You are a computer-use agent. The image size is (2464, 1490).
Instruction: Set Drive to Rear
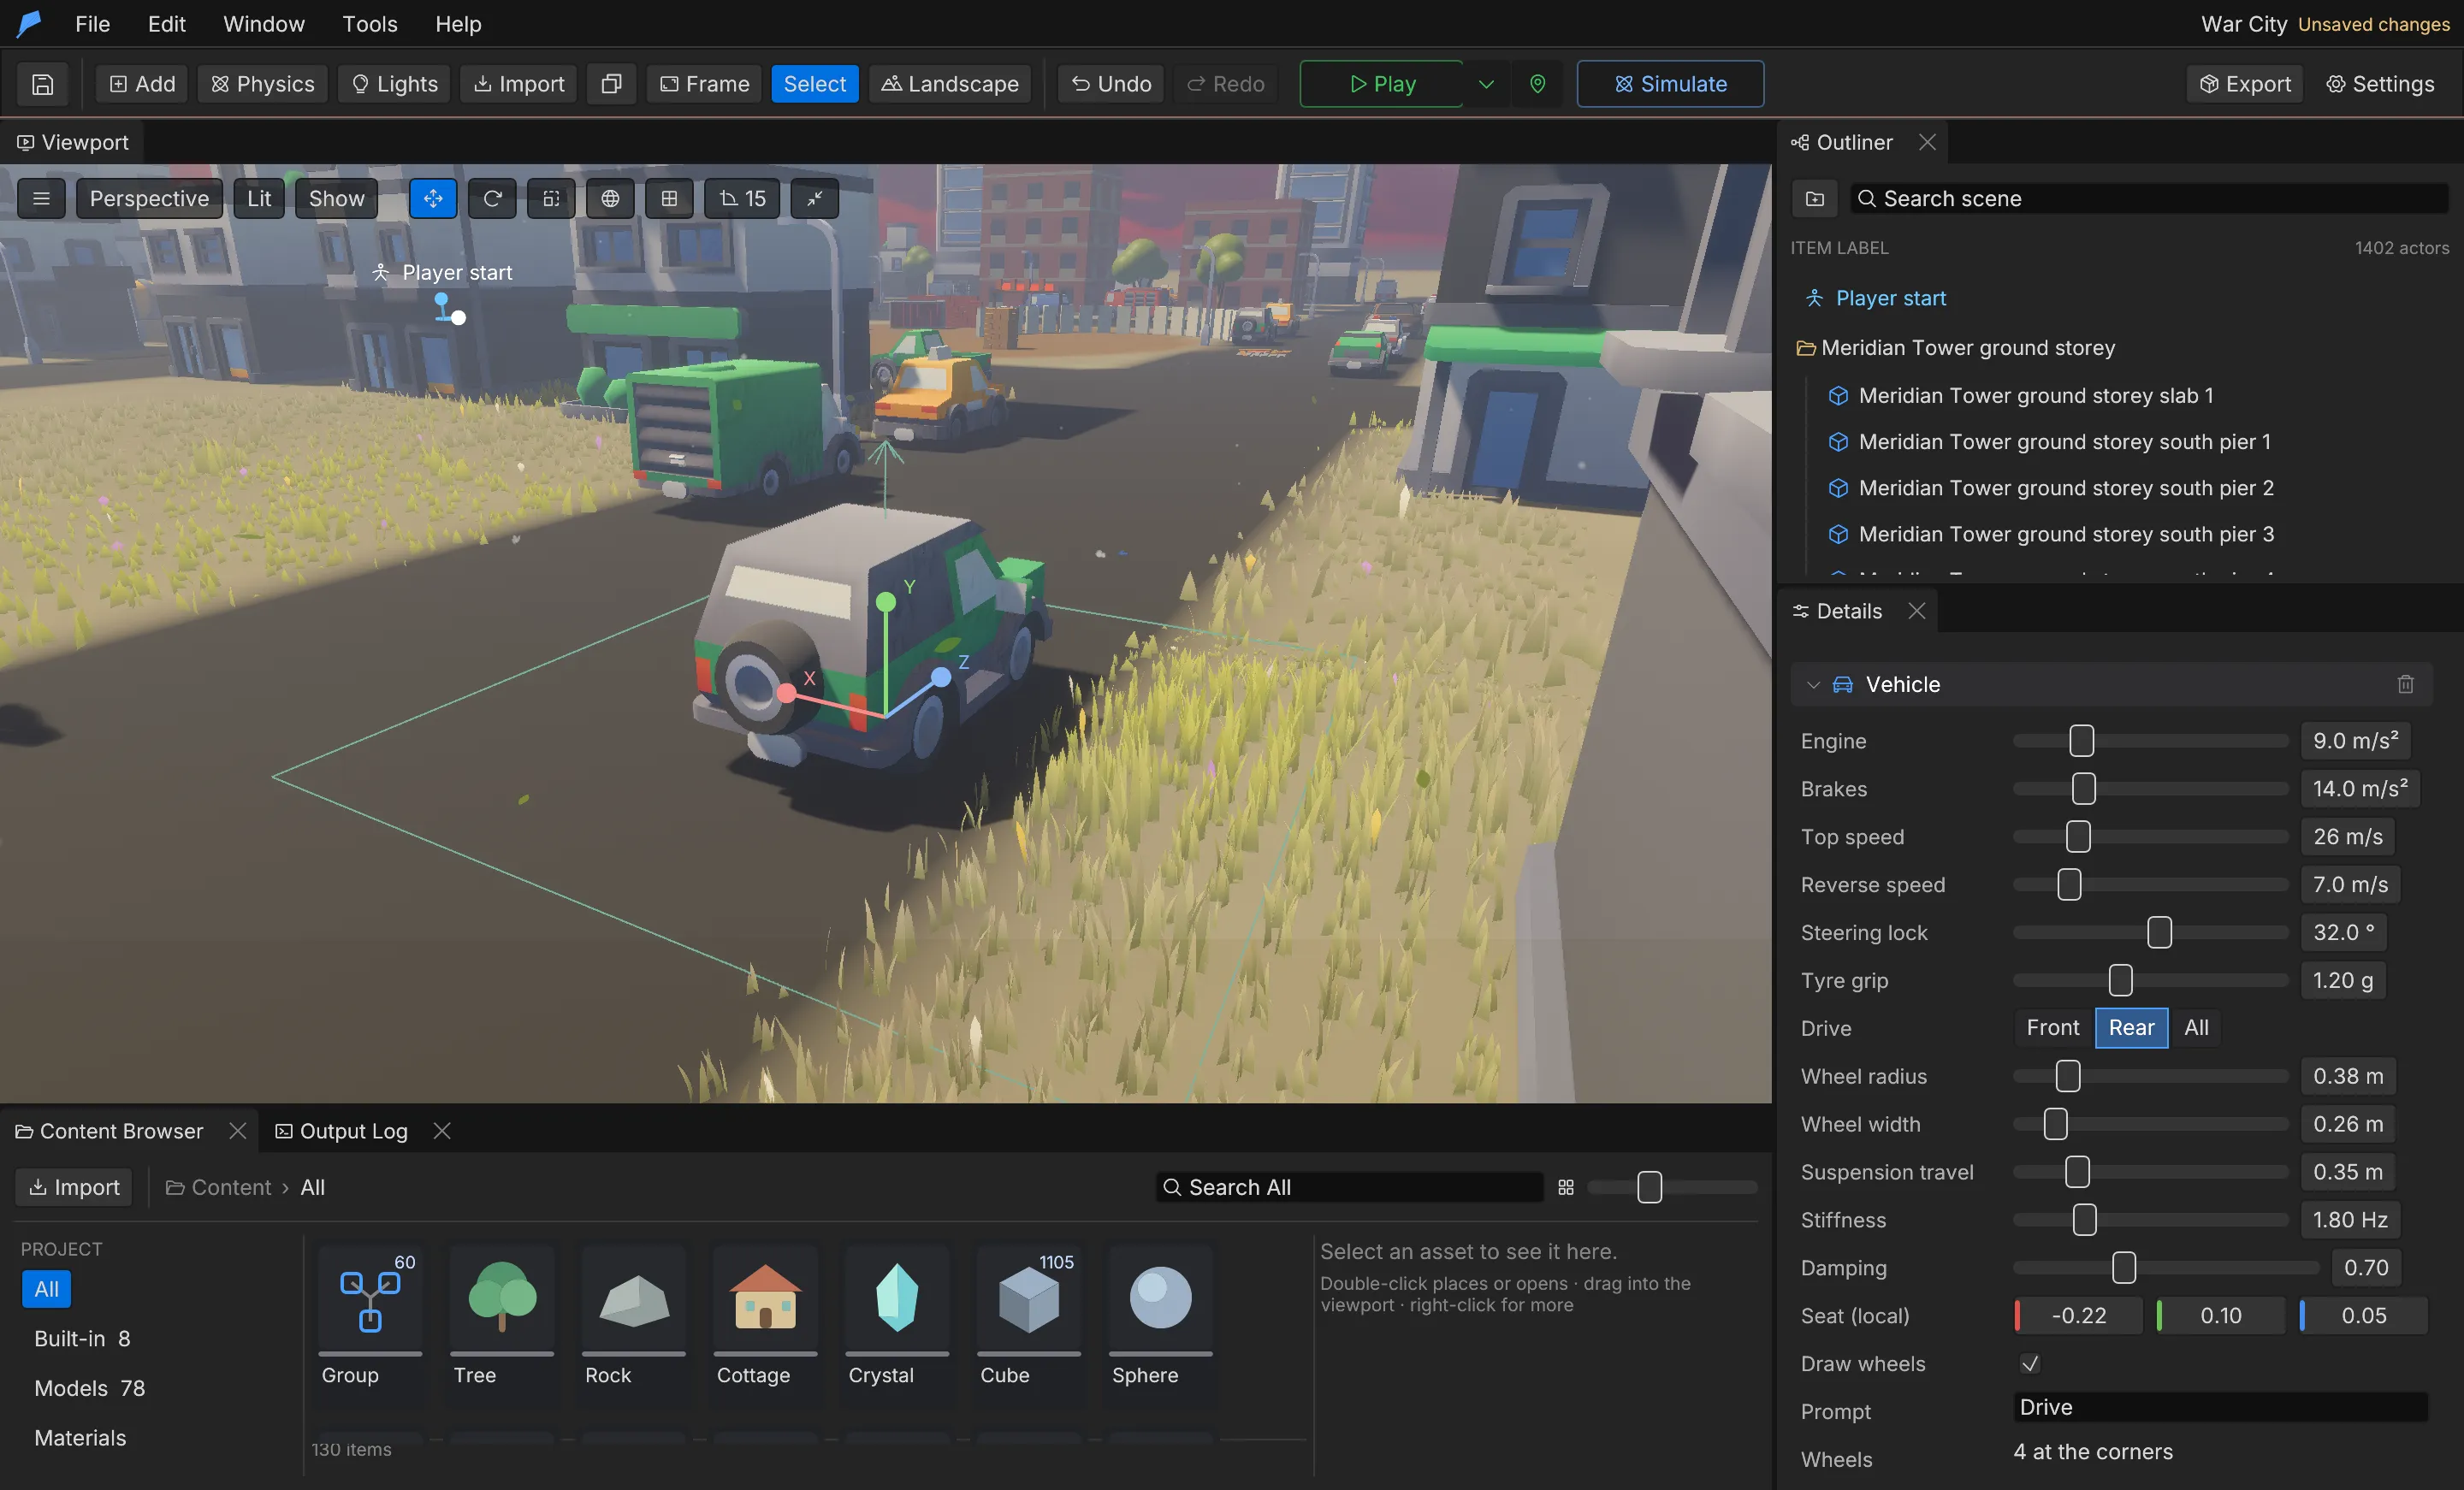(2131, 1028)
